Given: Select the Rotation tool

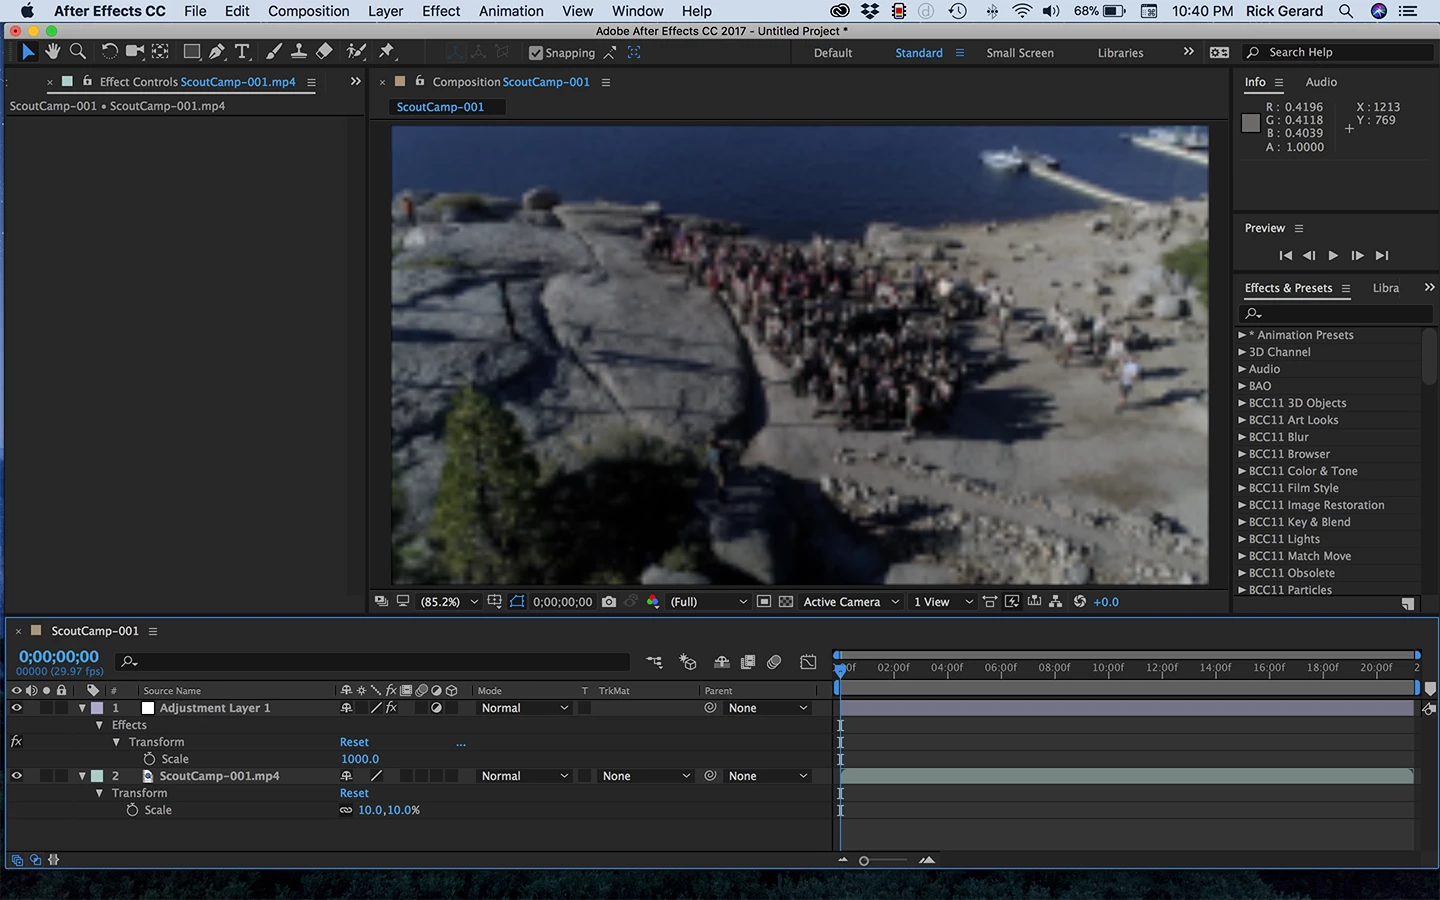Looking at the screenshot, I should 109,51.
